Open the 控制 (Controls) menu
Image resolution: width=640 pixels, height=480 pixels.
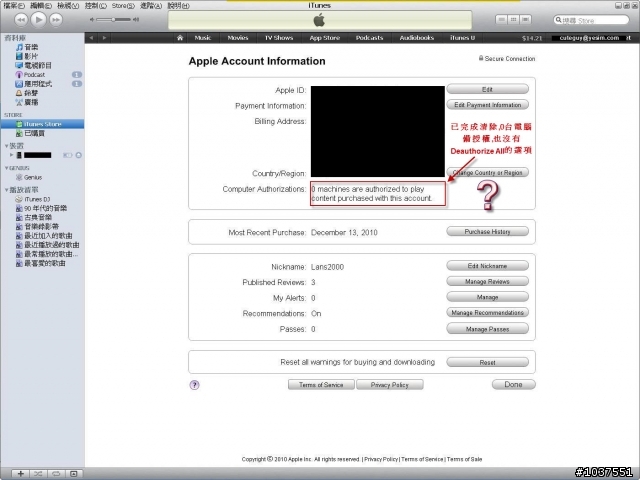point(96,6)
